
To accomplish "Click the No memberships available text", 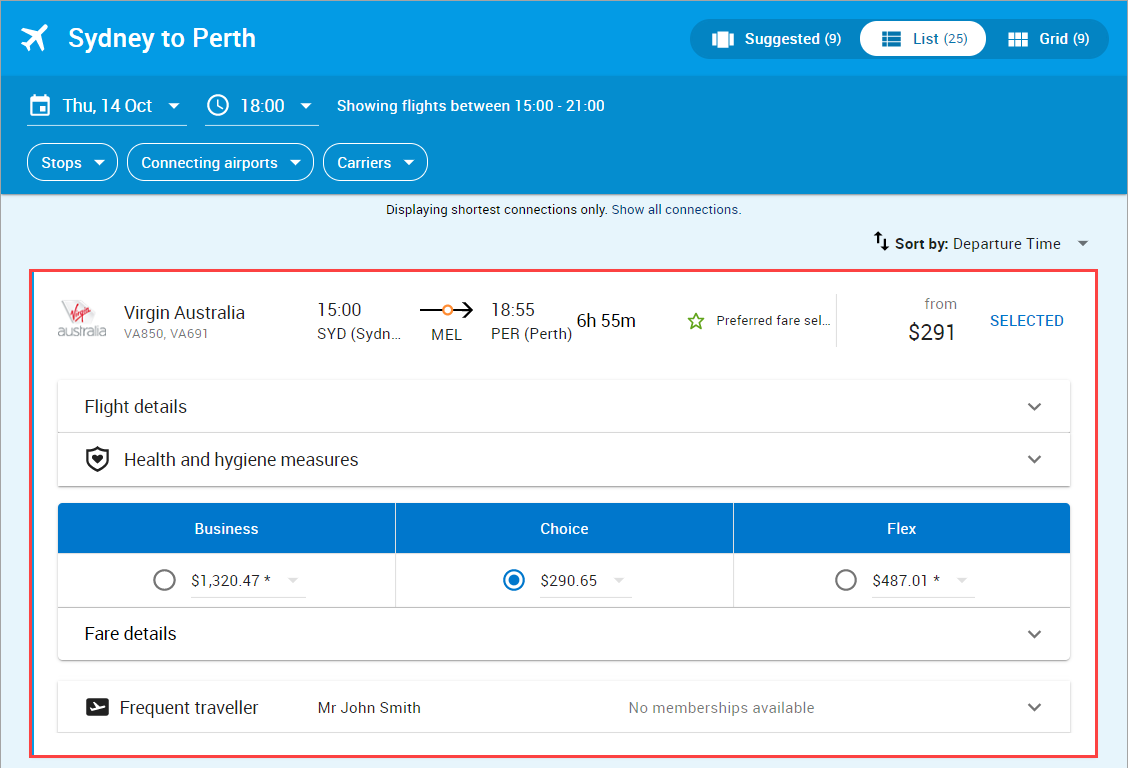I will pos(721,708).
